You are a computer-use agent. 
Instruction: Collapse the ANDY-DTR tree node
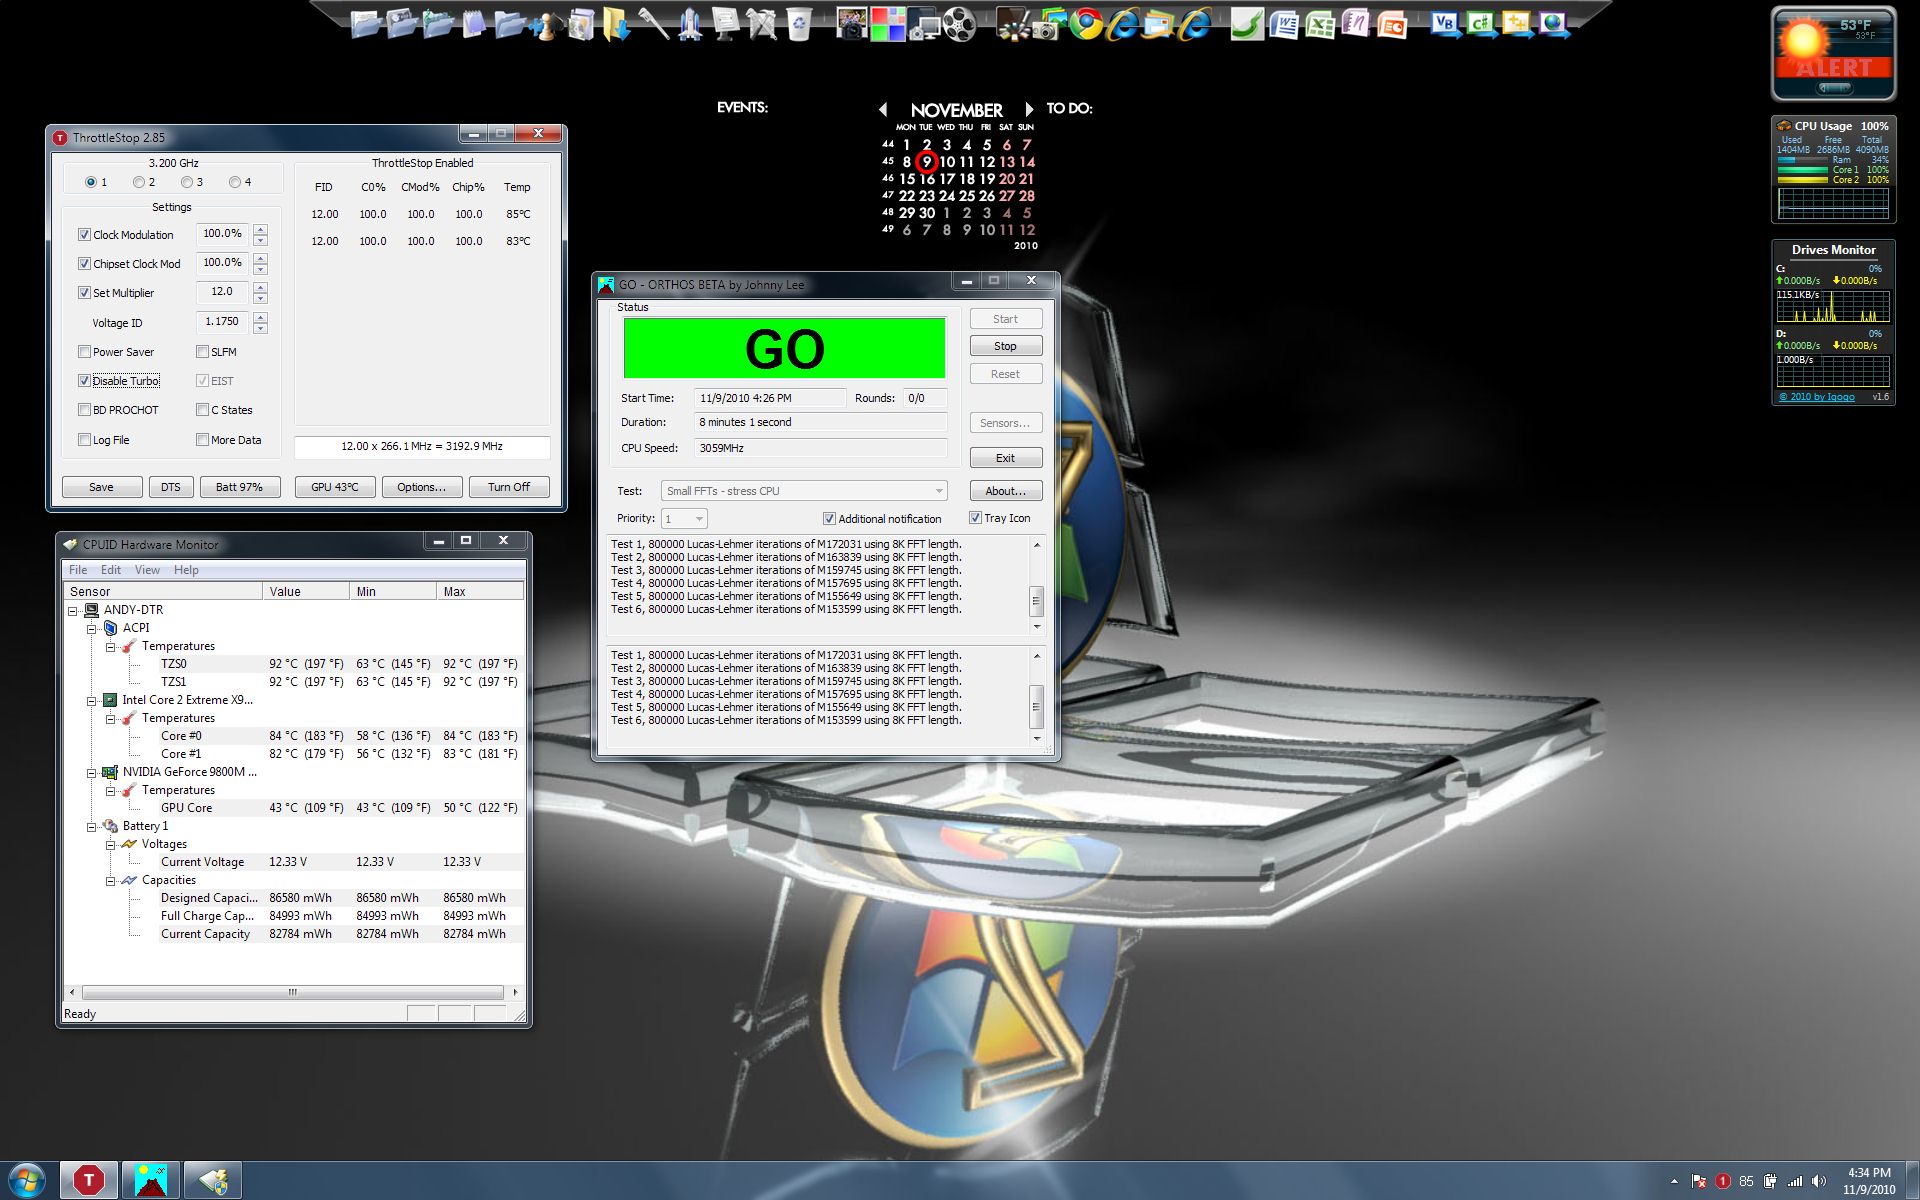(x=72, y=610)
